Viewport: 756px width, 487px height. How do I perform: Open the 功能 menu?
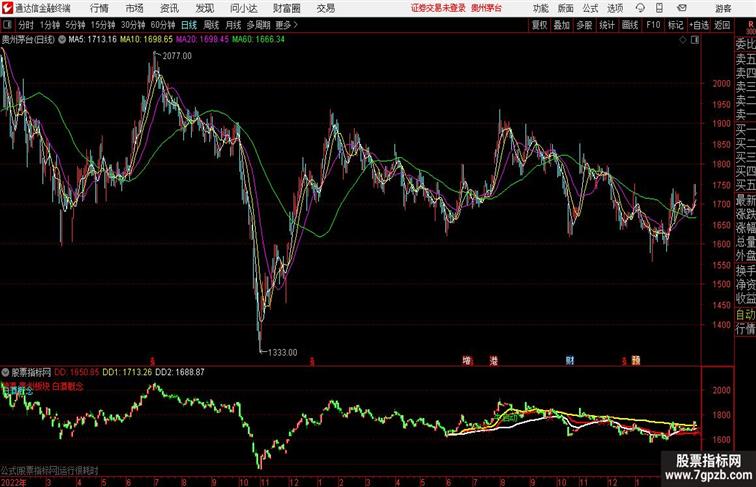(x=540, y=8)
